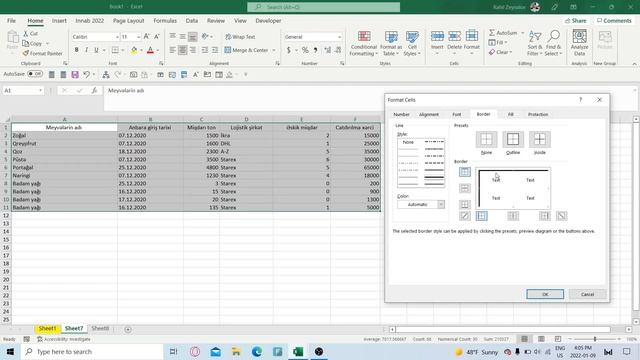Choose the Inside border preset

pos(540,140)
